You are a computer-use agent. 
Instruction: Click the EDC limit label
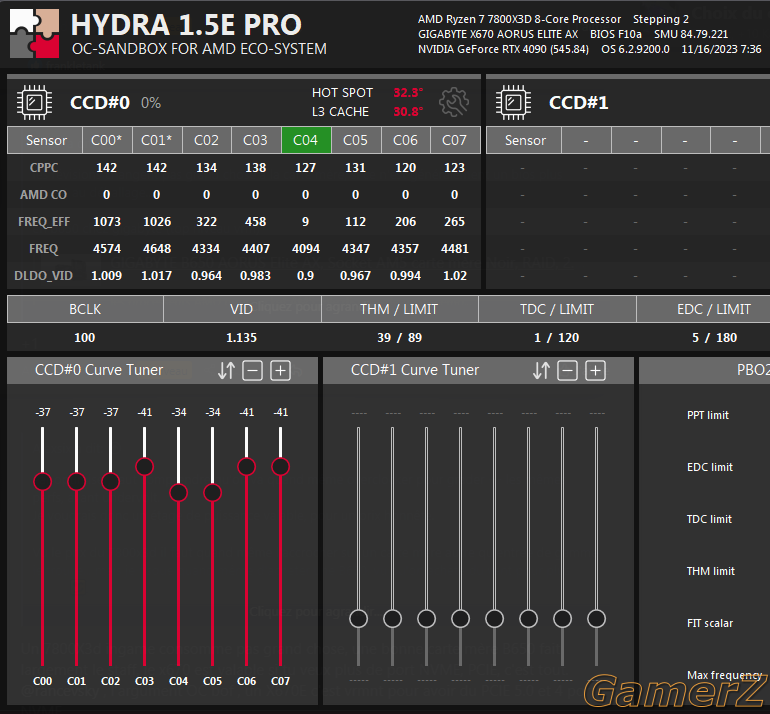(710, 467)
